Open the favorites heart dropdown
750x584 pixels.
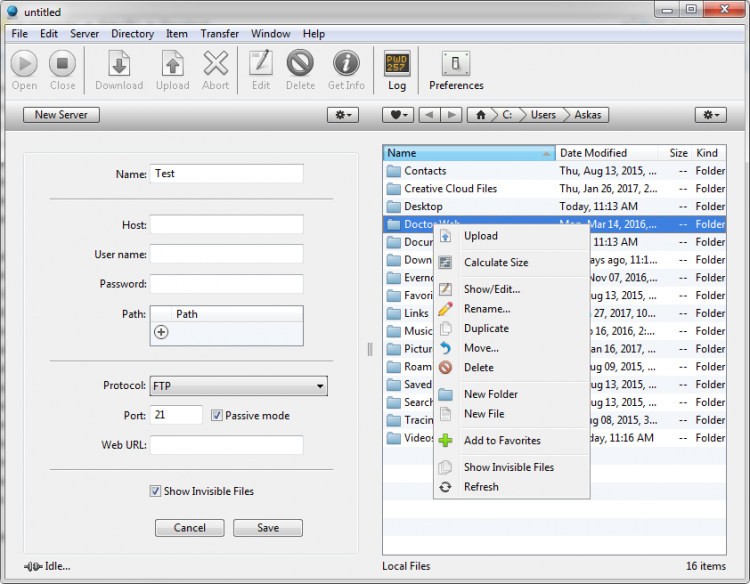398,115
